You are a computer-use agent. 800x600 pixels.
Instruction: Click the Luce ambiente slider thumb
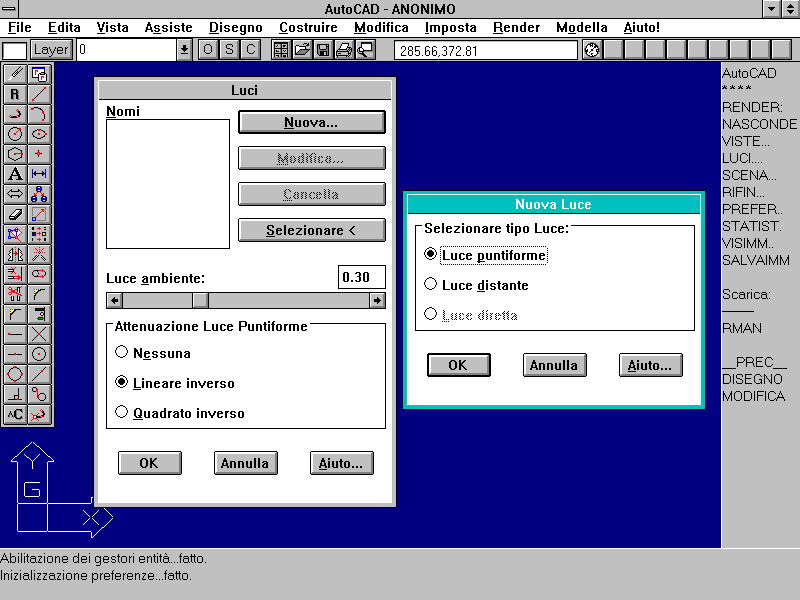pyautogui.click(x=201, y=301)
